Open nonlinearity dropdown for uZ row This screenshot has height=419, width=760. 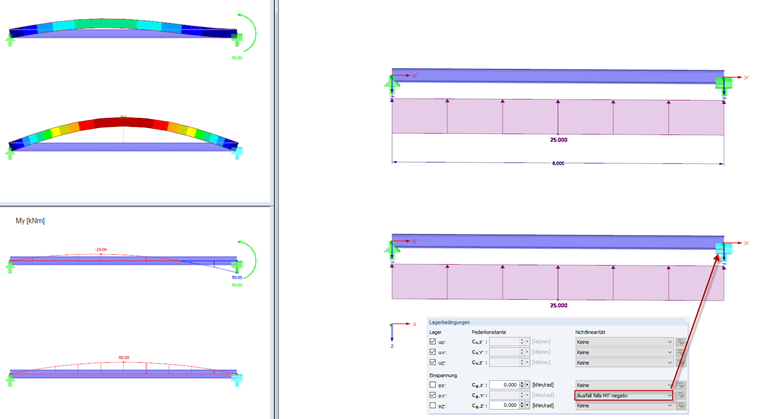click(624, 363)
